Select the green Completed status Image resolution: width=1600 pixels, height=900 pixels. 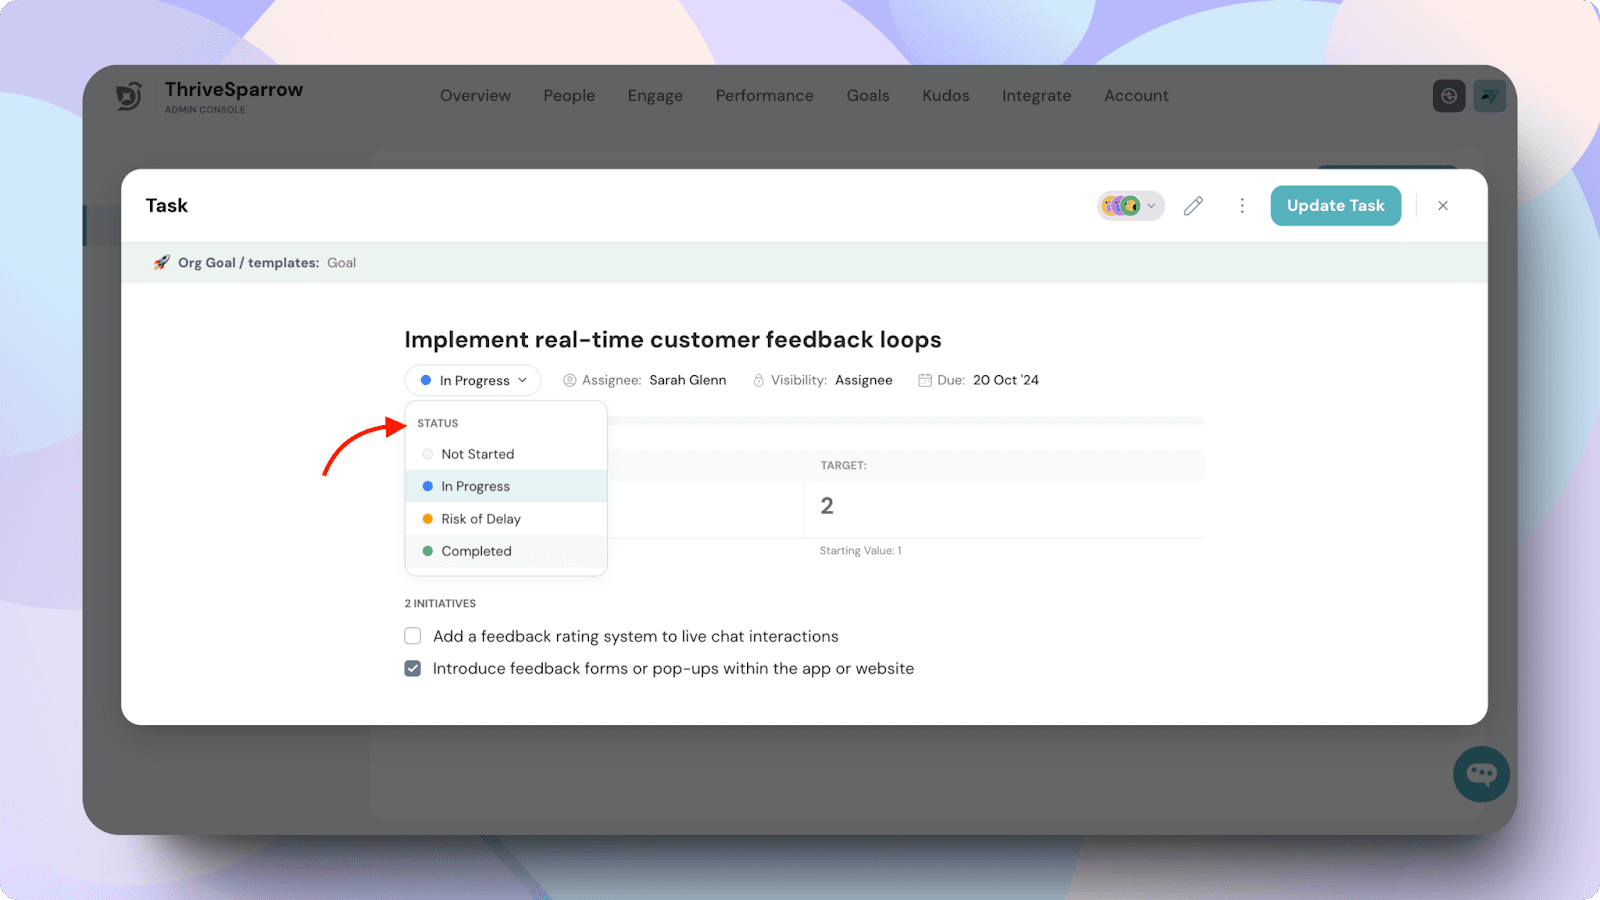pyautogui.click(x=476, y=551)
